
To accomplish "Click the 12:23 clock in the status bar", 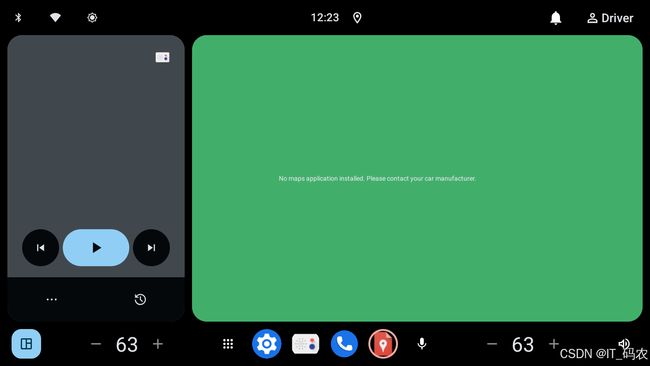I will 325,17.
